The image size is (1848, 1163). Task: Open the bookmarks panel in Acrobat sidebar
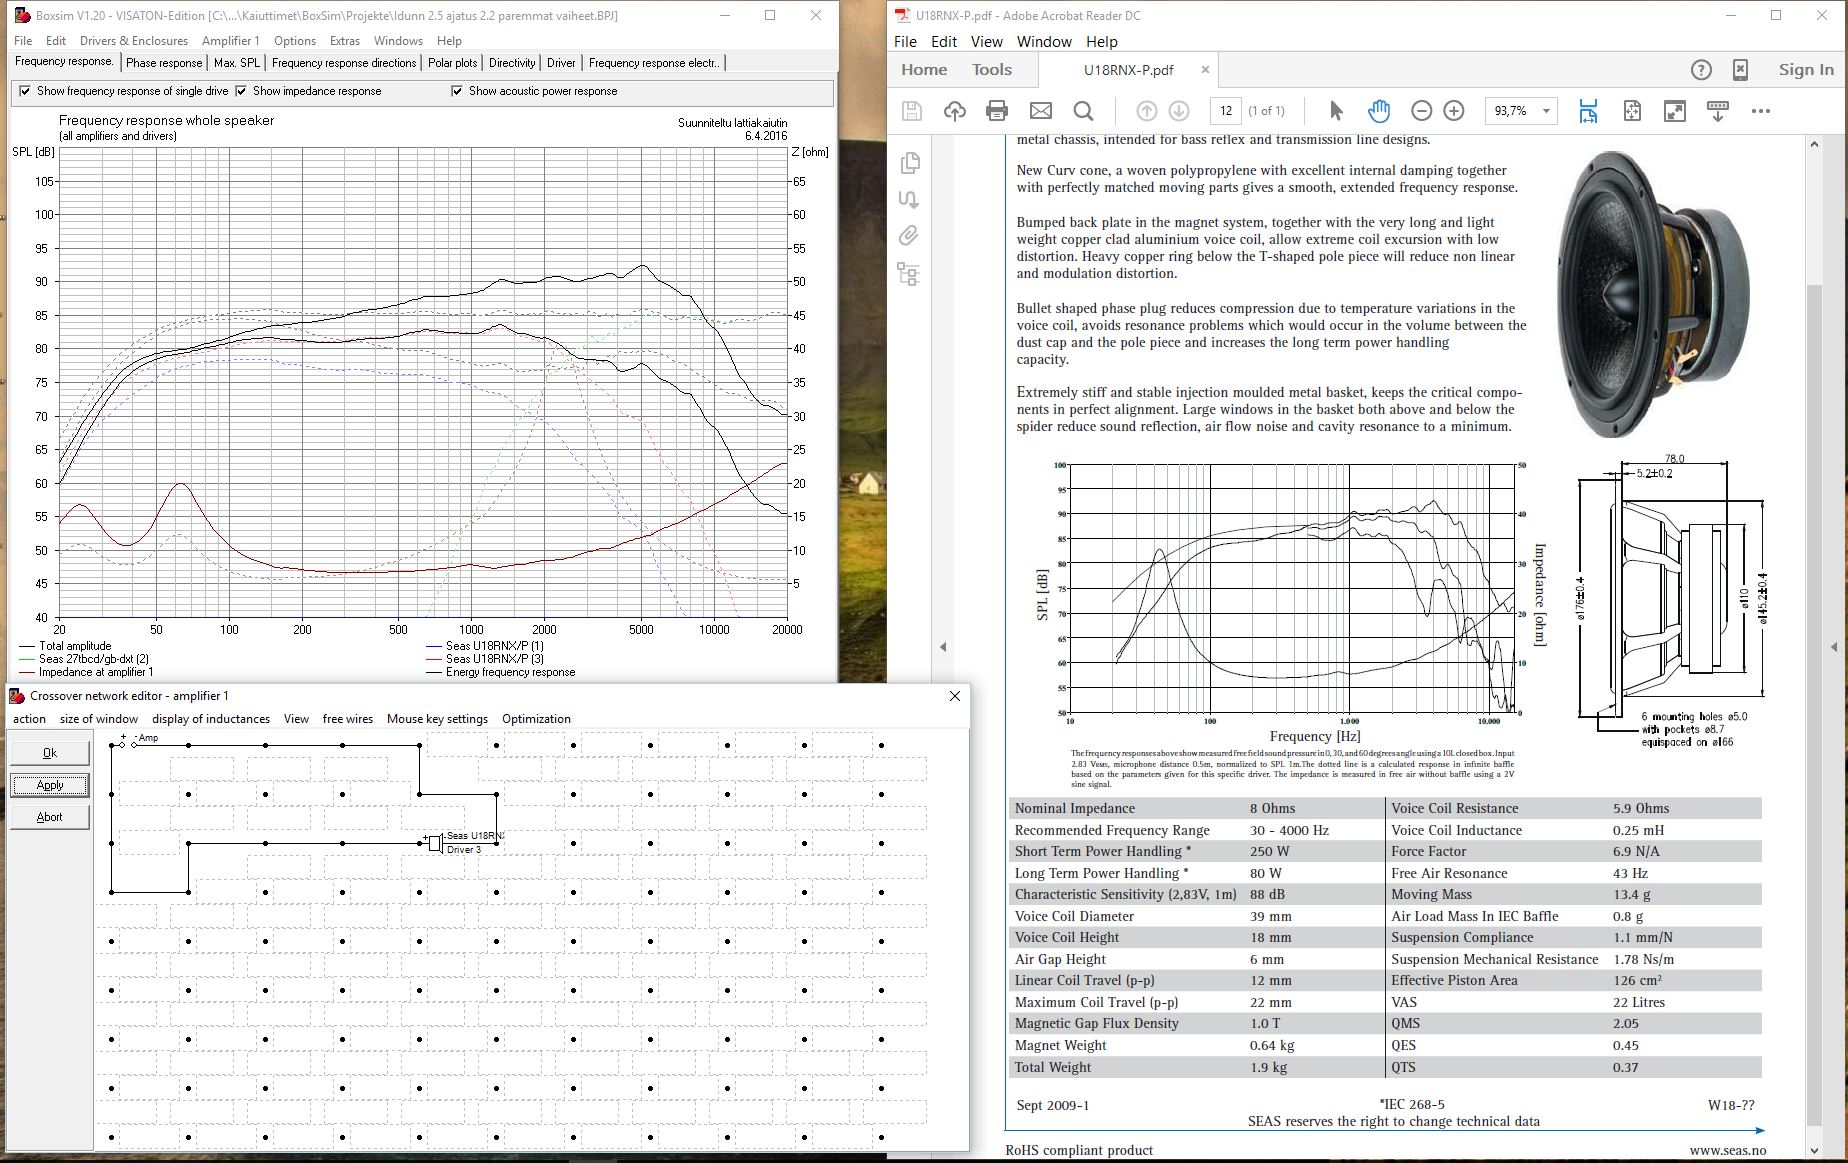[909, 199]
